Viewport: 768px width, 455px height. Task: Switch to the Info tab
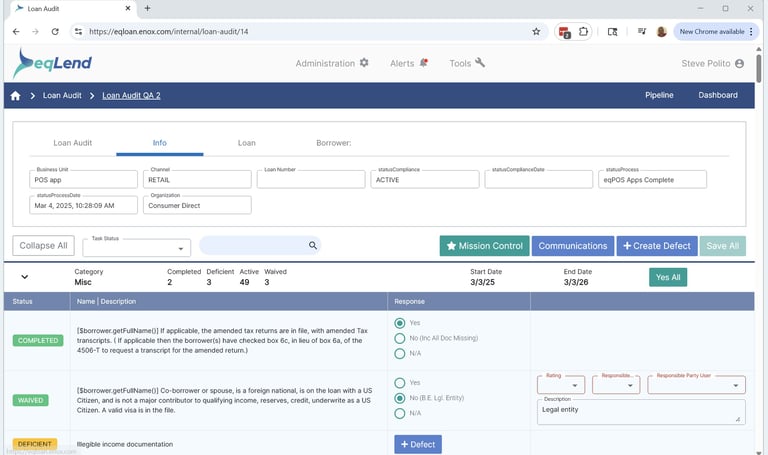(x=160, y=143)
